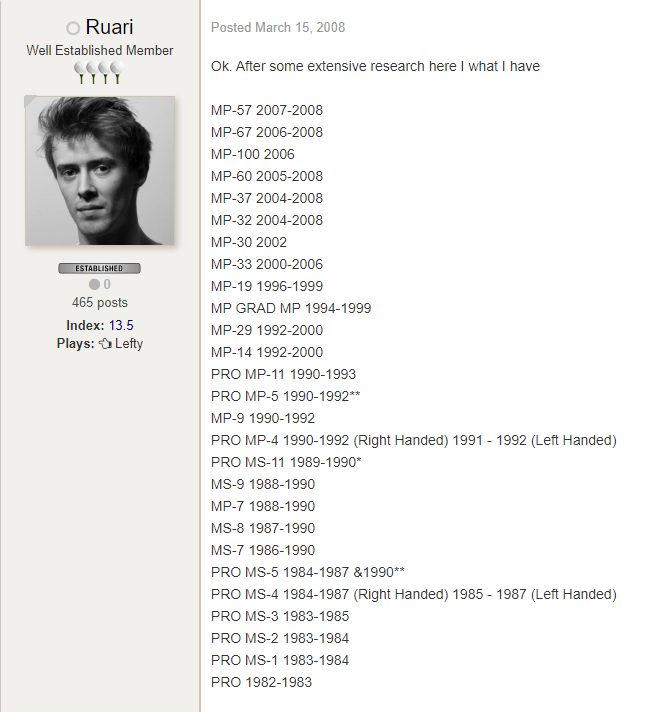
Task: Open Ruari's profile via username
Action: (109, 27)
